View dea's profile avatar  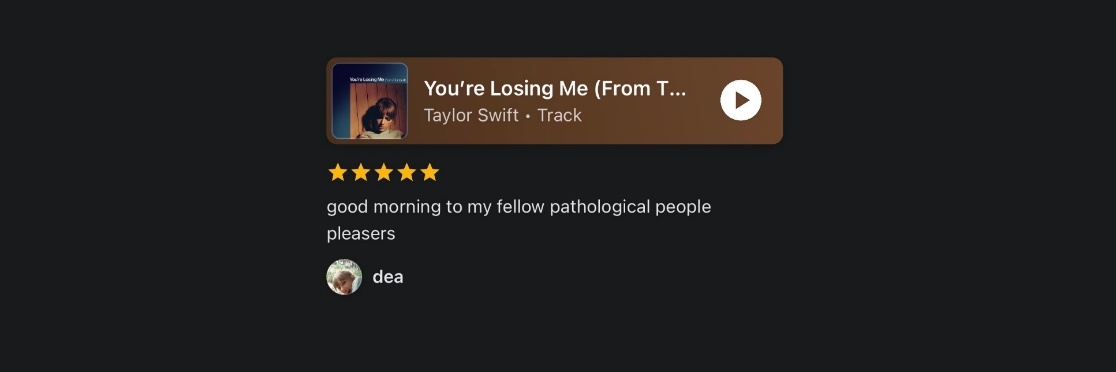click(x=344, y=277)
